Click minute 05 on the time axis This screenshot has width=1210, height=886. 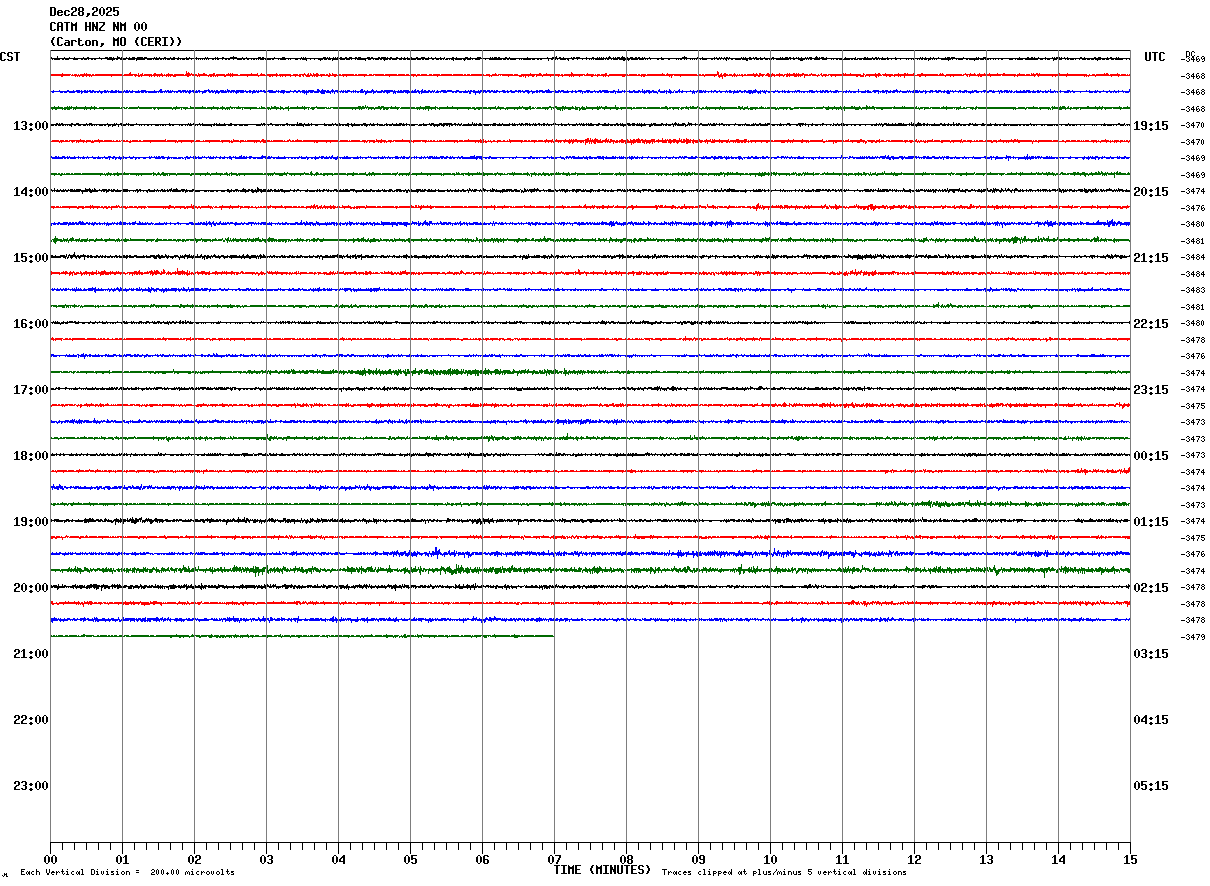(x=410, y=859)
